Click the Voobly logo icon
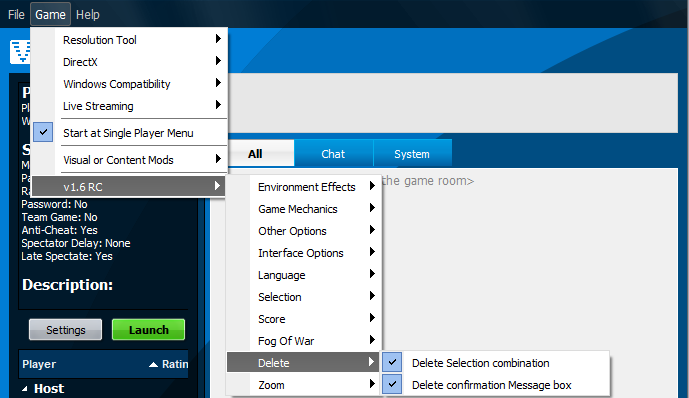 click(x=20, y=52)
